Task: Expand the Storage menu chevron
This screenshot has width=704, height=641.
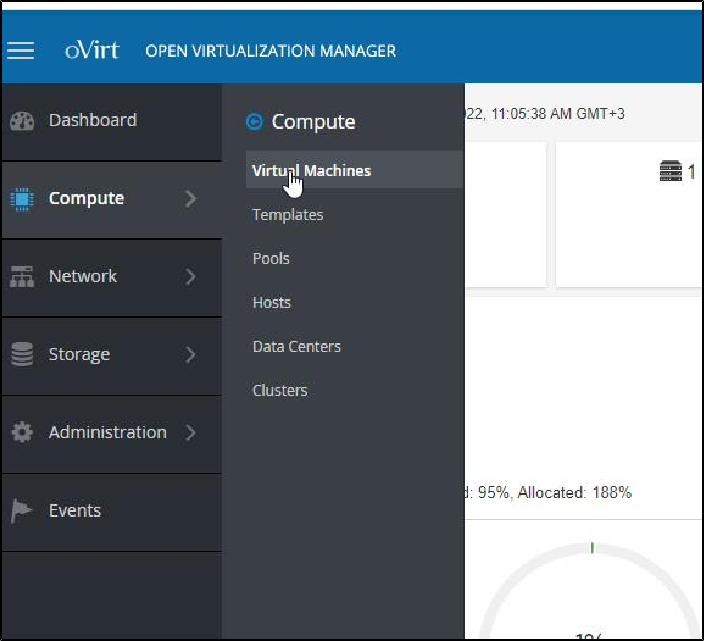Action: tap(191, 355)
